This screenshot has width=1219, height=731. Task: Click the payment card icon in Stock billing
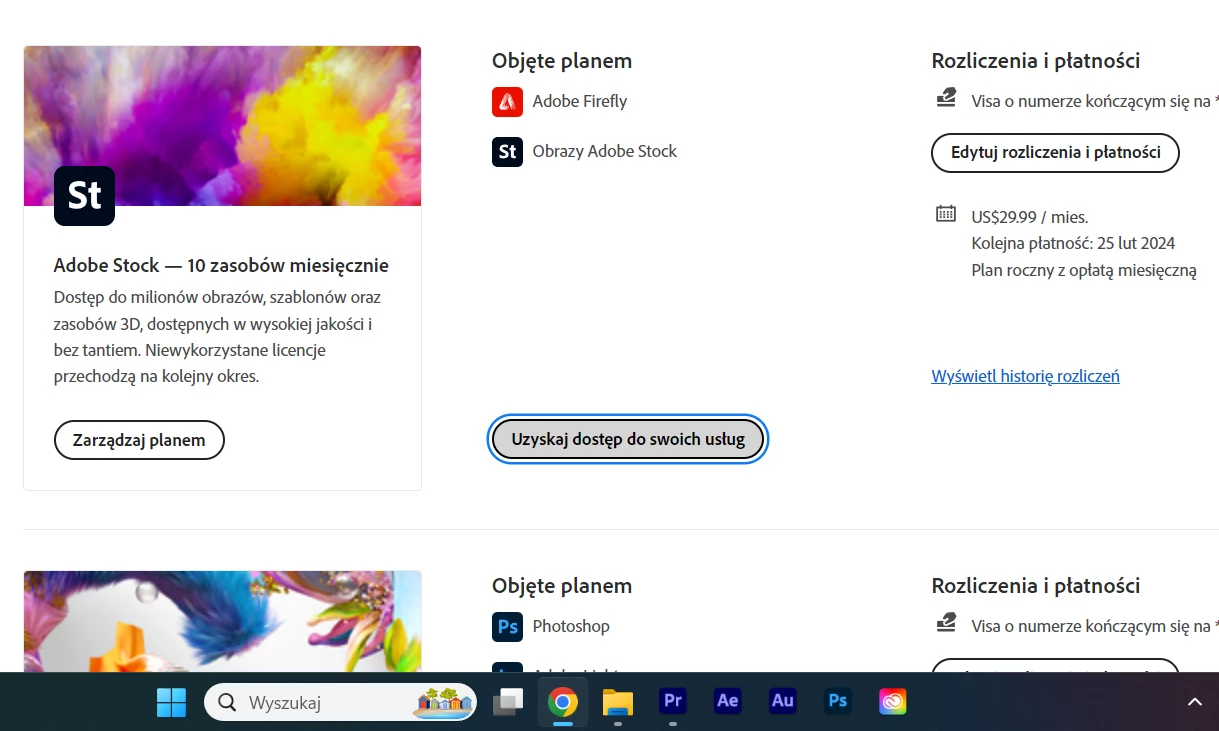(946, 98)
